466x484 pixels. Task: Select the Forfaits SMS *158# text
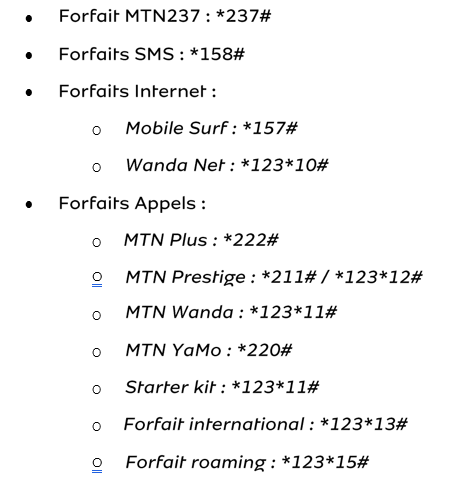tap(152, 54)
